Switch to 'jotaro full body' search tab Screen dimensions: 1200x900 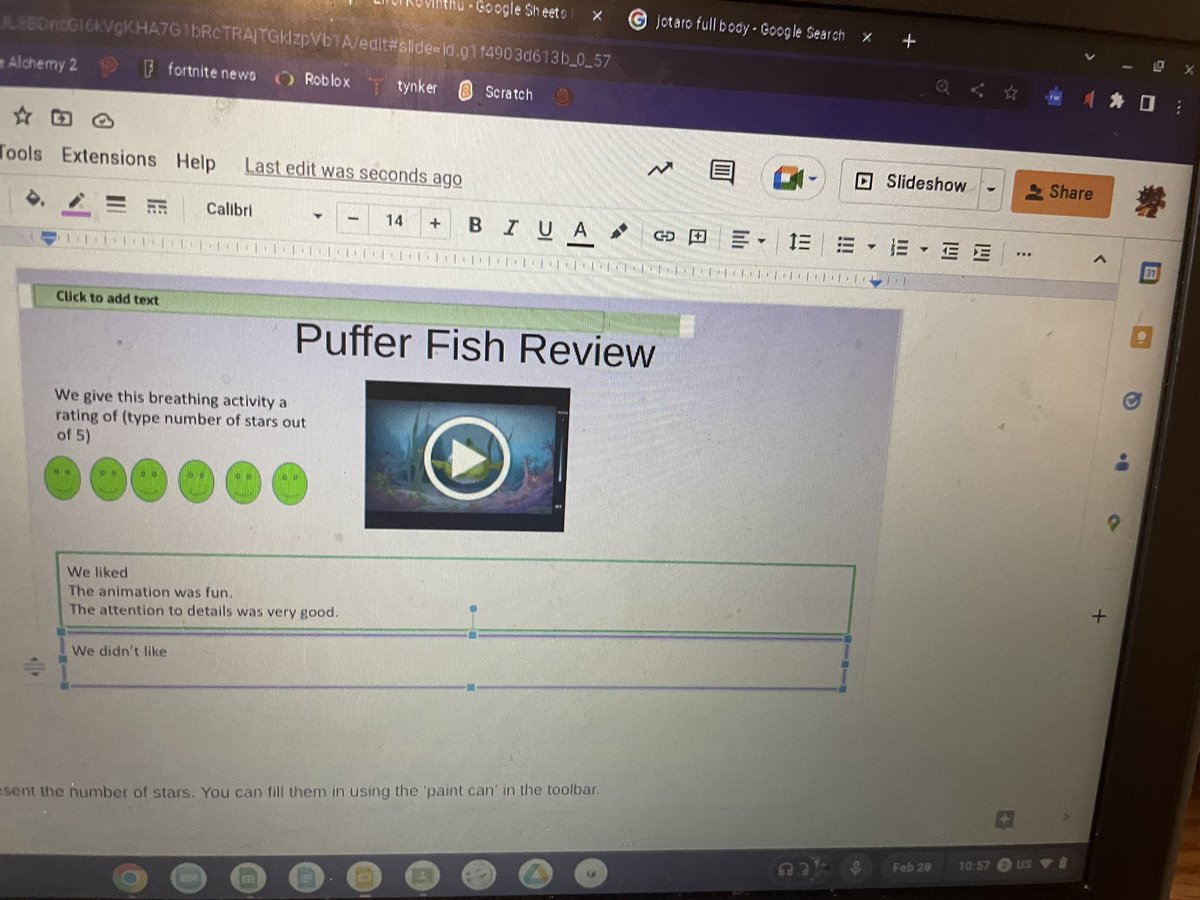pyautogui.click(x=750, y=26)
